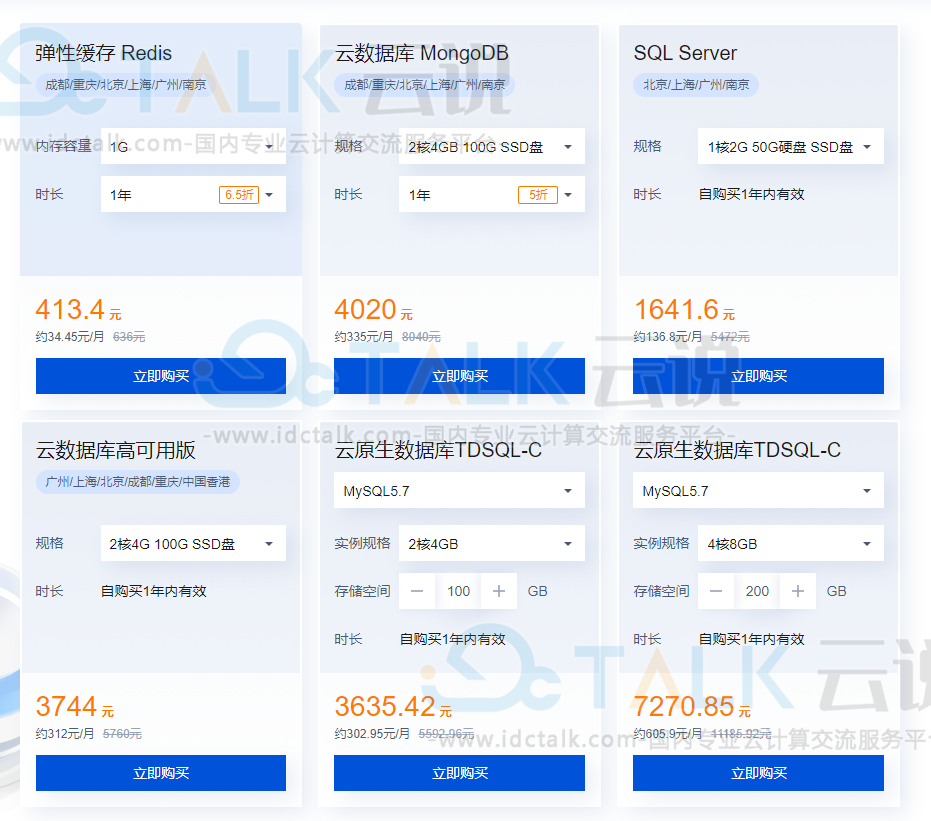Image resolution: width=931 pixels, height=821 pixels.
Task: Click 自购买1年内有效 in the 云数据库高可用版 card
Action: point(154,591)
